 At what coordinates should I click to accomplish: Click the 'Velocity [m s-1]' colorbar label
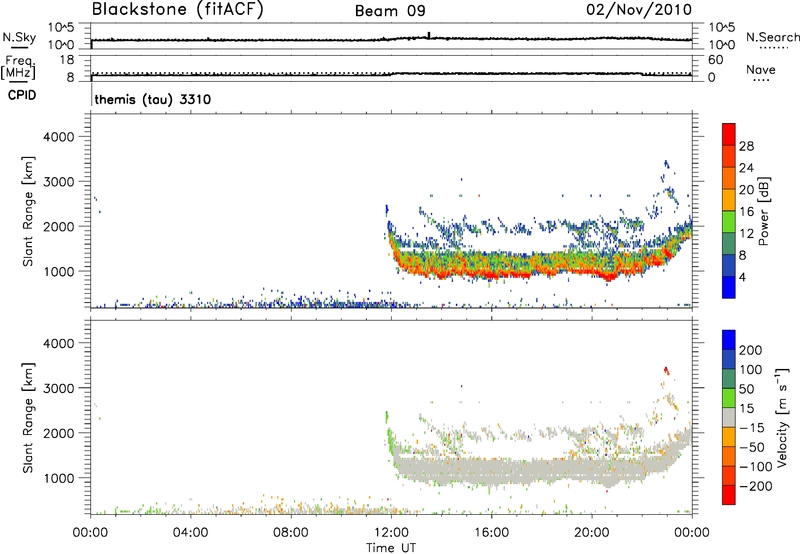tap(782, 417)
